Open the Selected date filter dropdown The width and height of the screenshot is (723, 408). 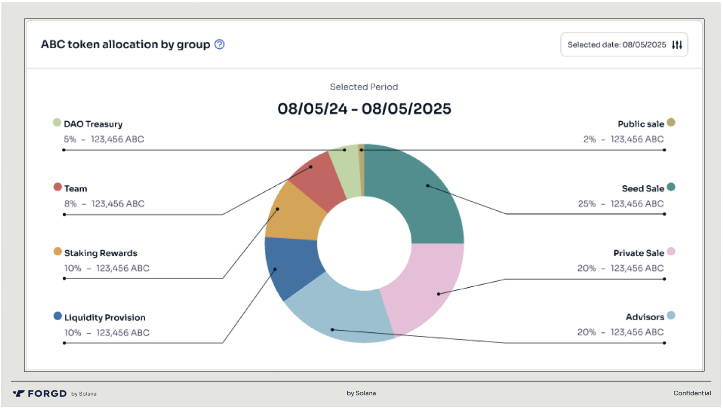(x=624, y=45)
